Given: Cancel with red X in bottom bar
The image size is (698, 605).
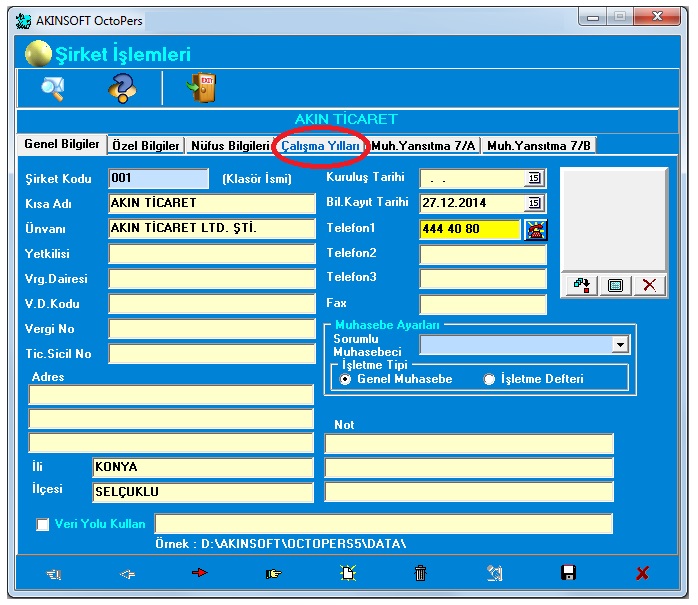Looking at the screenshot, I should (x=642, y=573).
